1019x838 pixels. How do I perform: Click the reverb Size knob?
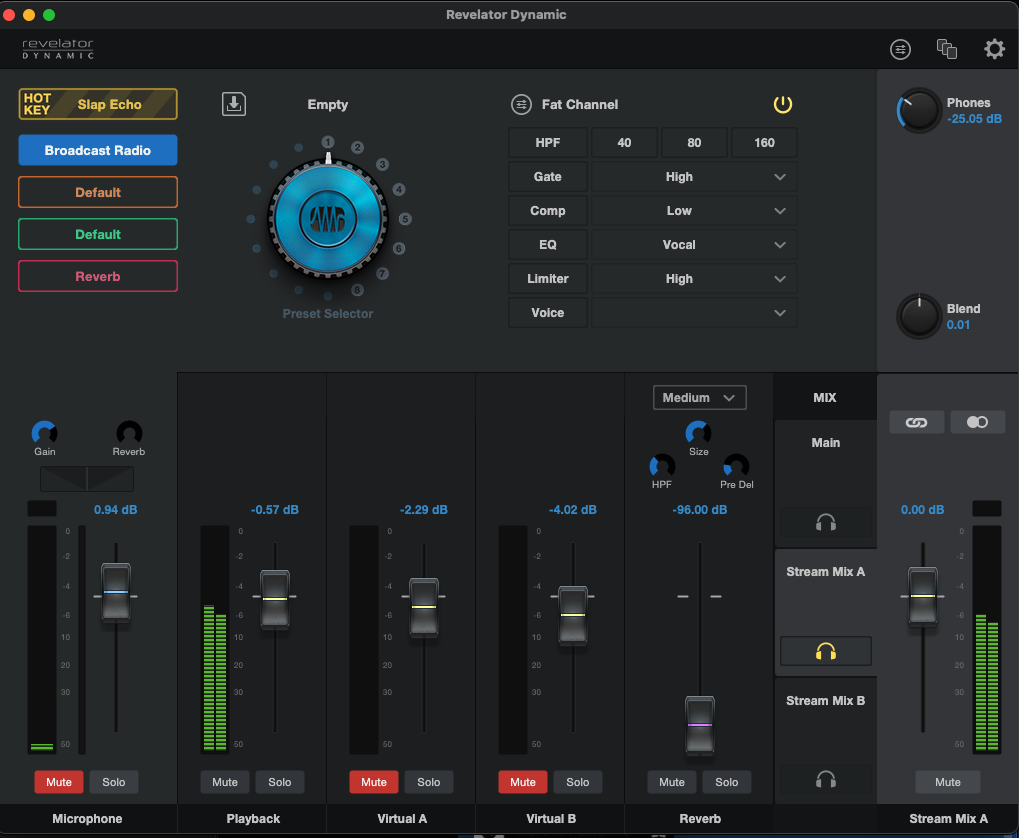pyautogui.click(x=699, y=433)
